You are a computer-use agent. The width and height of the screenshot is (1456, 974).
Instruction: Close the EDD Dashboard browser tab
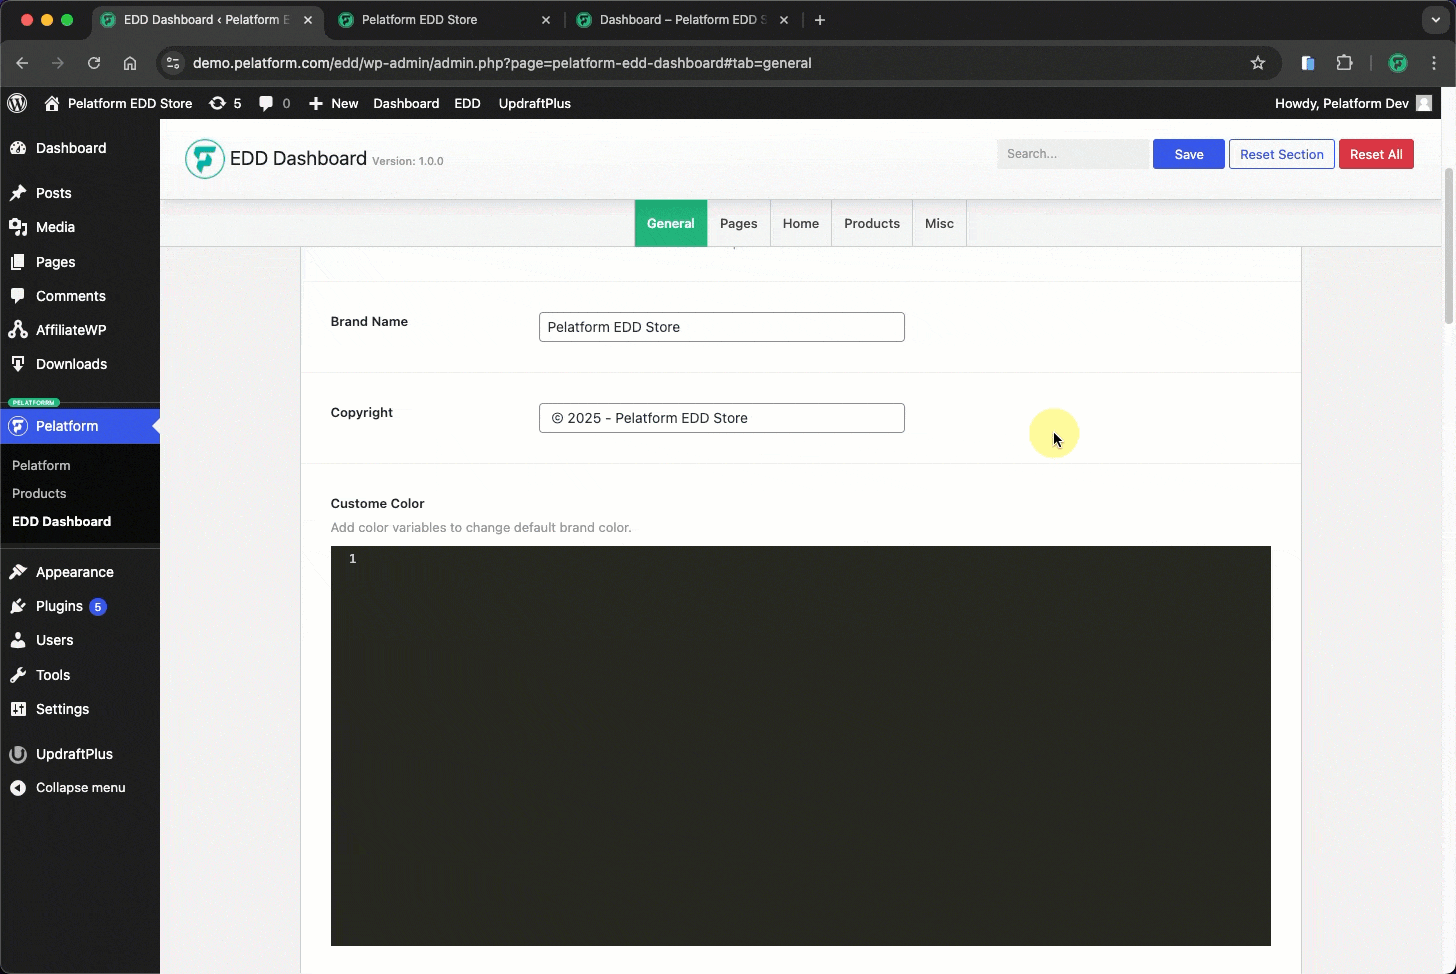click(x=308, y=20)
